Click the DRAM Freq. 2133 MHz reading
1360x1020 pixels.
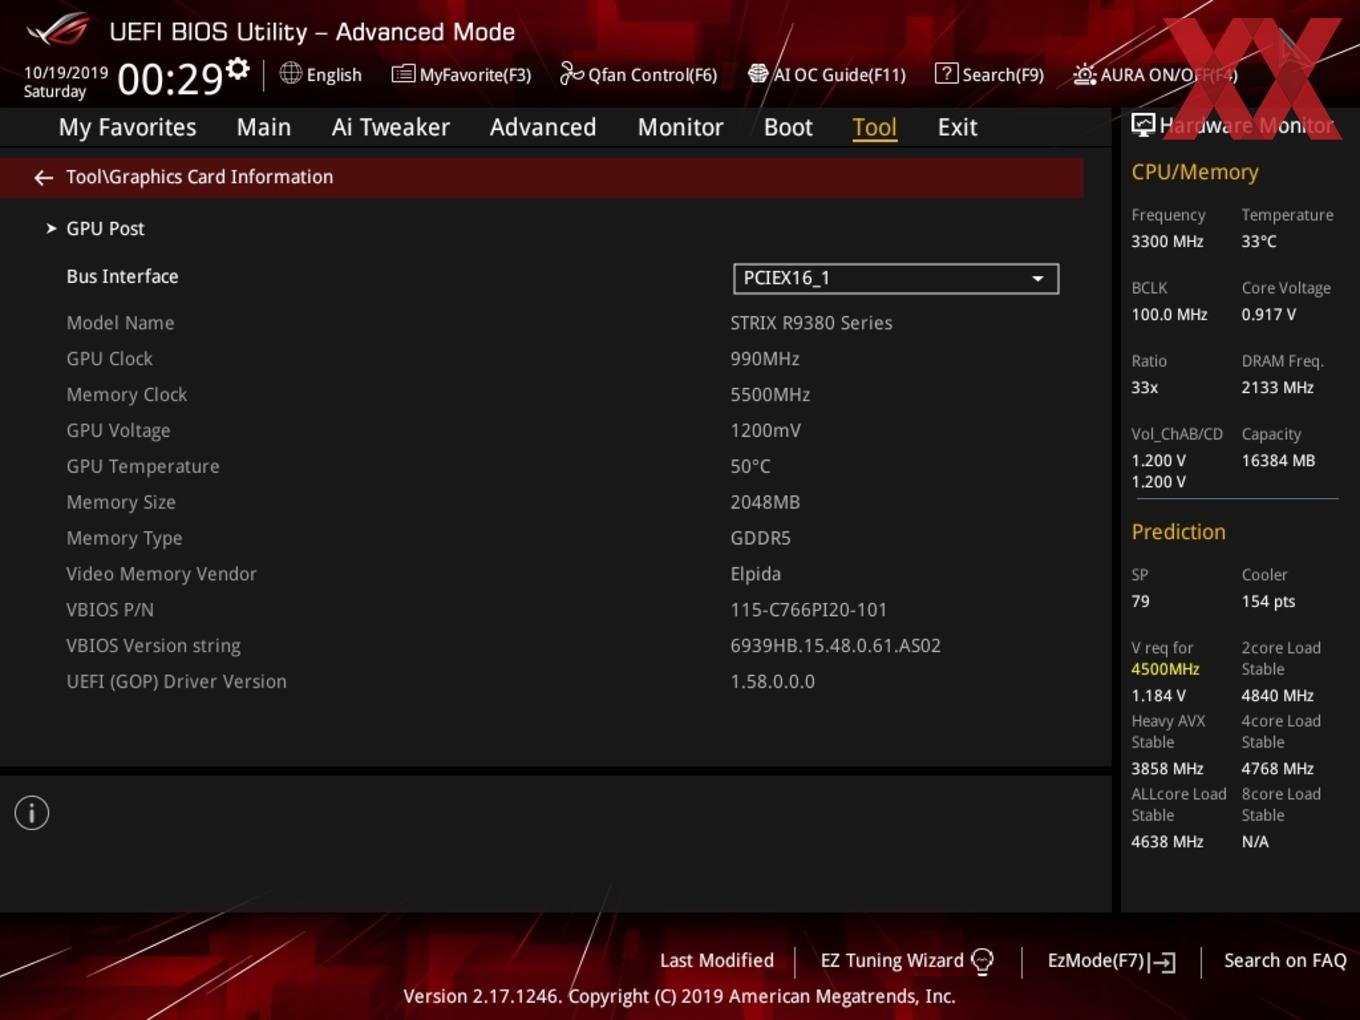pos(1277,387)
